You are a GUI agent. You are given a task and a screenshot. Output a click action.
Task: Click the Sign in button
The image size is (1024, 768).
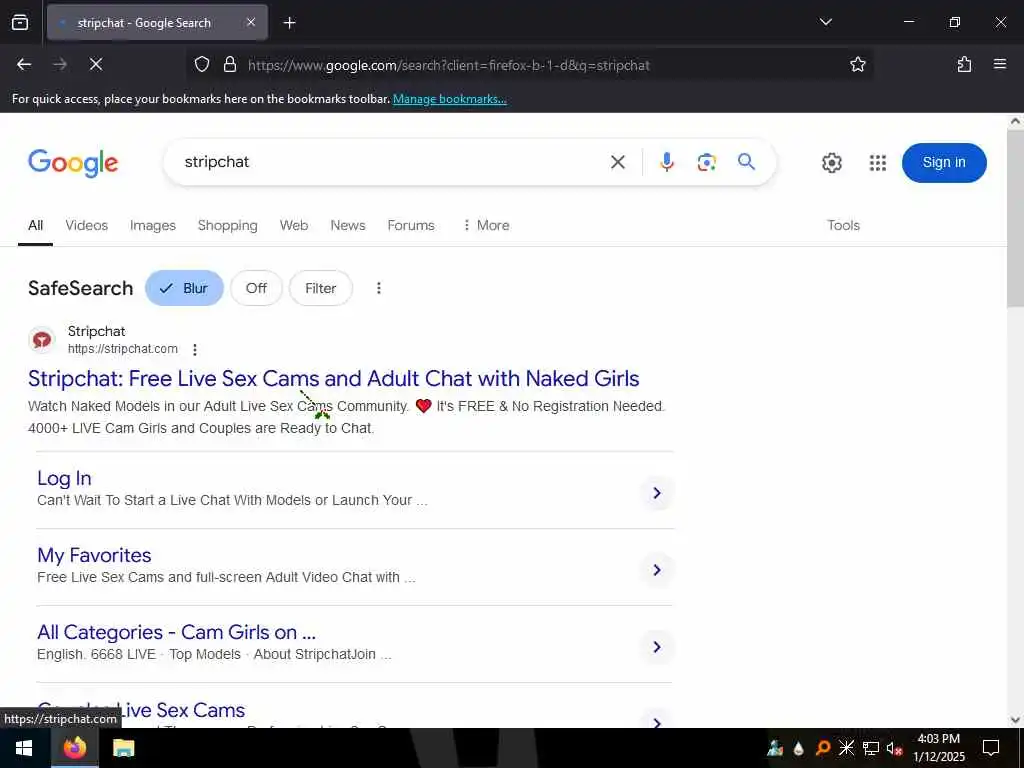(x=944, y=163)
